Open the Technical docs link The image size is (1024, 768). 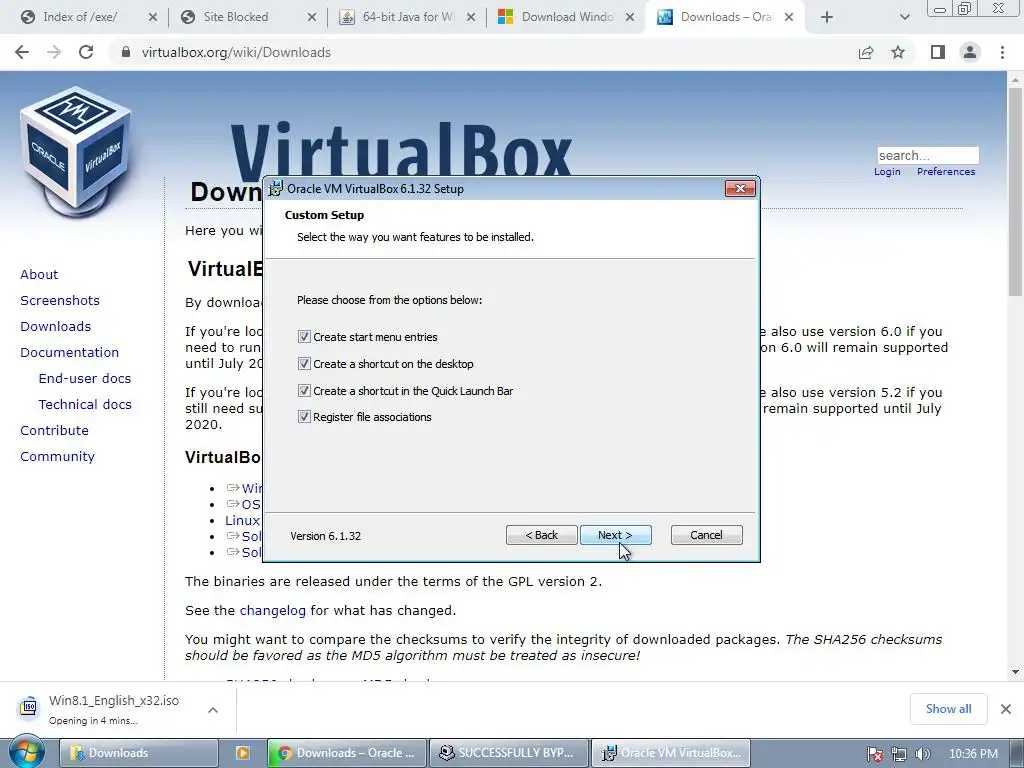pyautogui.click(x=85, y=404)
